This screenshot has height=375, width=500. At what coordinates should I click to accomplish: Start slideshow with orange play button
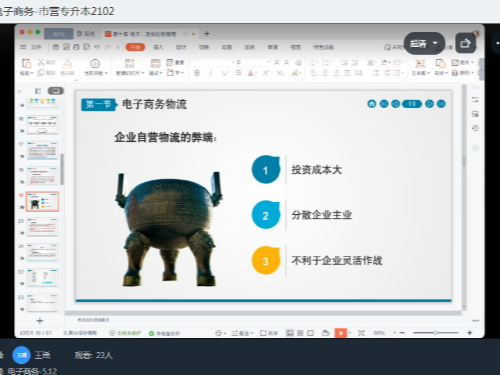[x=340, y=333]
